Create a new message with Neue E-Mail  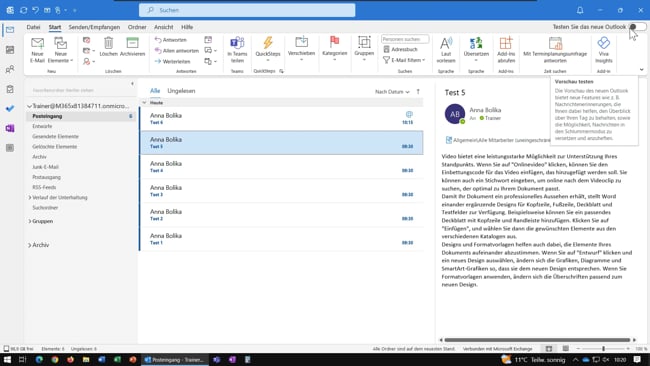coord(37,50)
